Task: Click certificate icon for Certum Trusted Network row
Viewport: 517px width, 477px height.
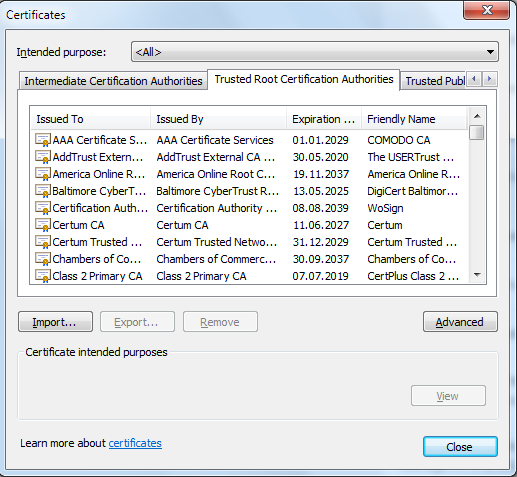Action: (43, 242)
